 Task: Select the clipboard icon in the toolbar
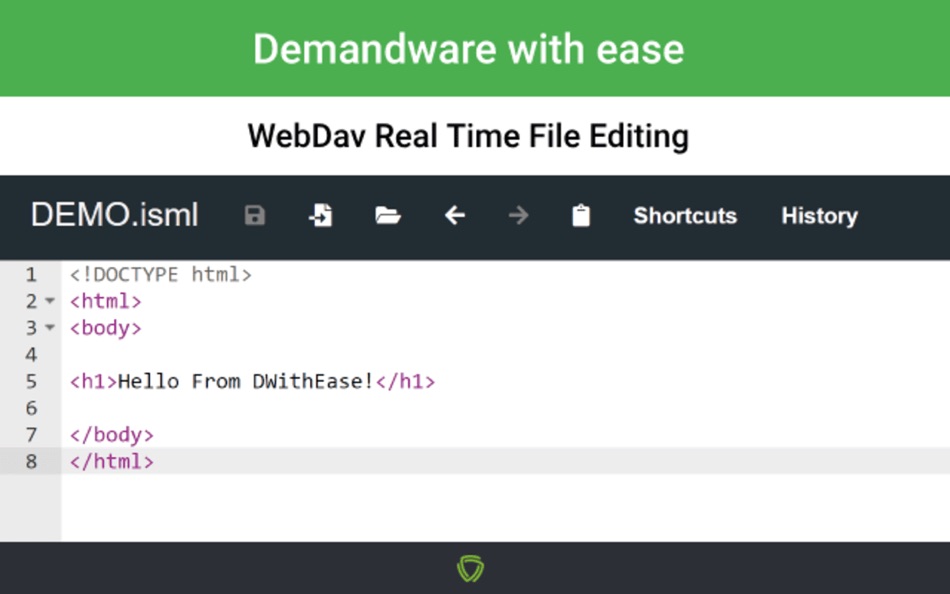point(581,215)
